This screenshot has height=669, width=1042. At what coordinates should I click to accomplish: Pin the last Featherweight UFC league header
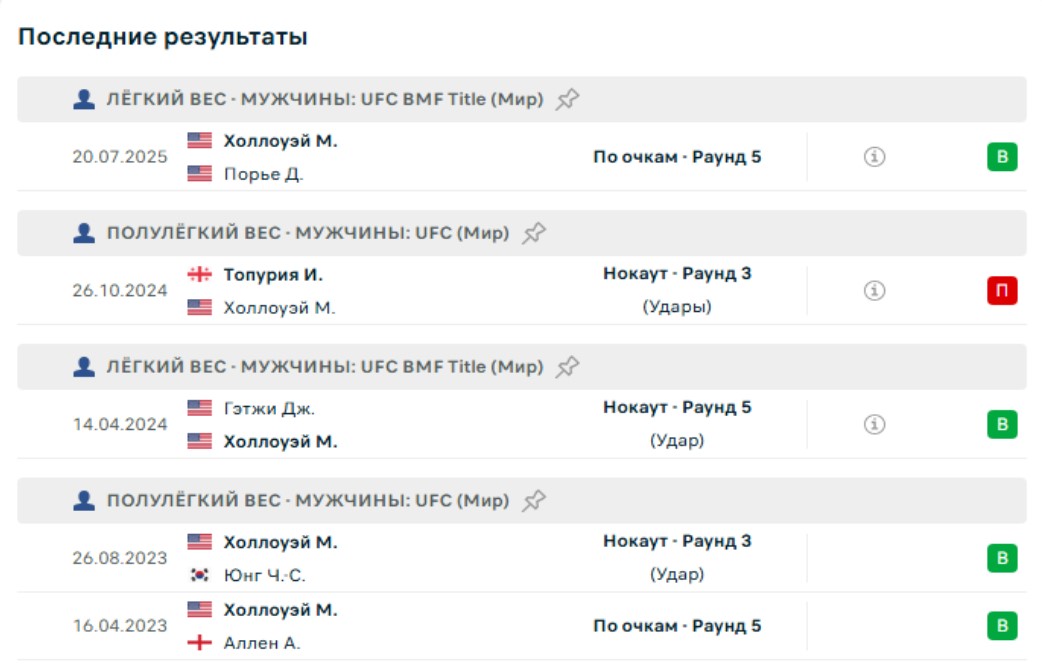pyautogui.click(x=535, y=501)
